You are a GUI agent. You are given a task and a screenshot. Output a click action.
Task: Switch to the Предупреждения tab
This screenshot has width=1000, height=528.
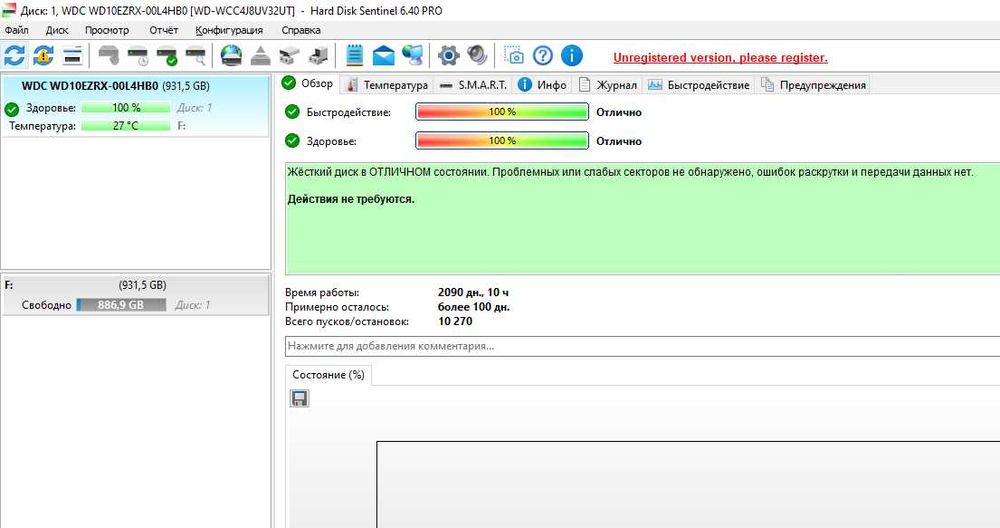[x=814, y=85]
